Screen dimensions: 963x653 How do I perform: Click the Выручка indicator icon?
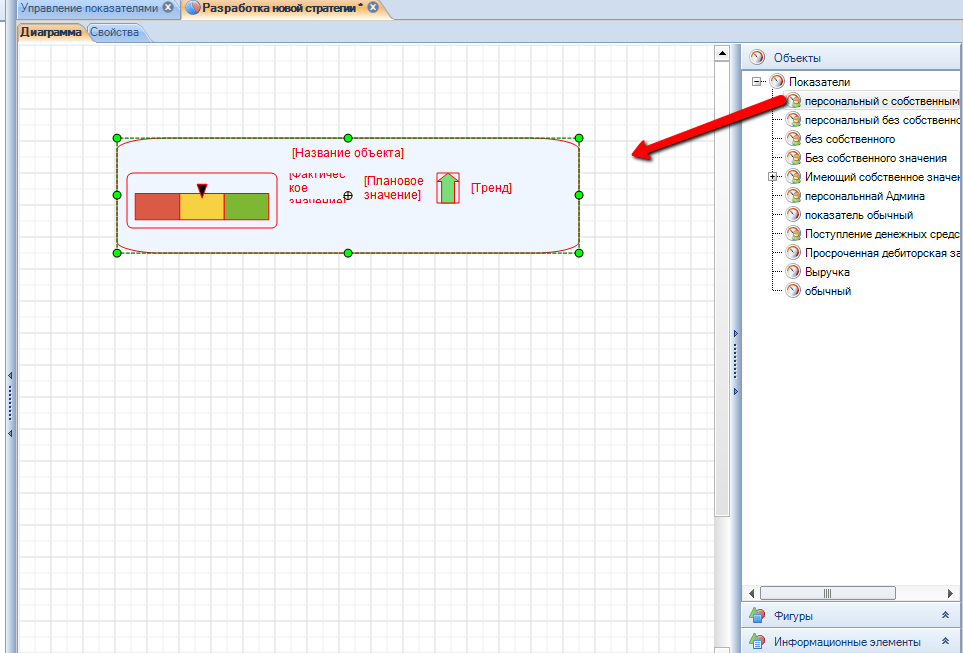click(x=793, y=272)
